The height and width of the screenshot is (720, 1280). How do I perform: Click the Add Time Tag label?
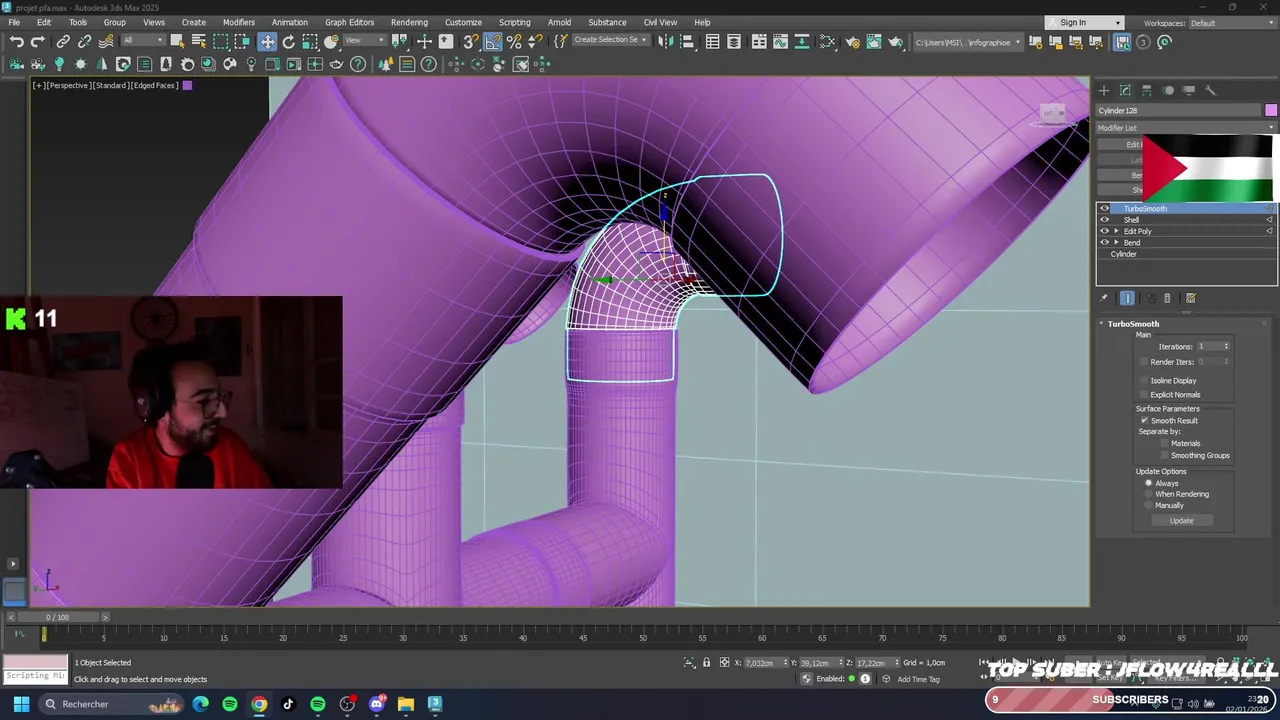coord(918,679)
